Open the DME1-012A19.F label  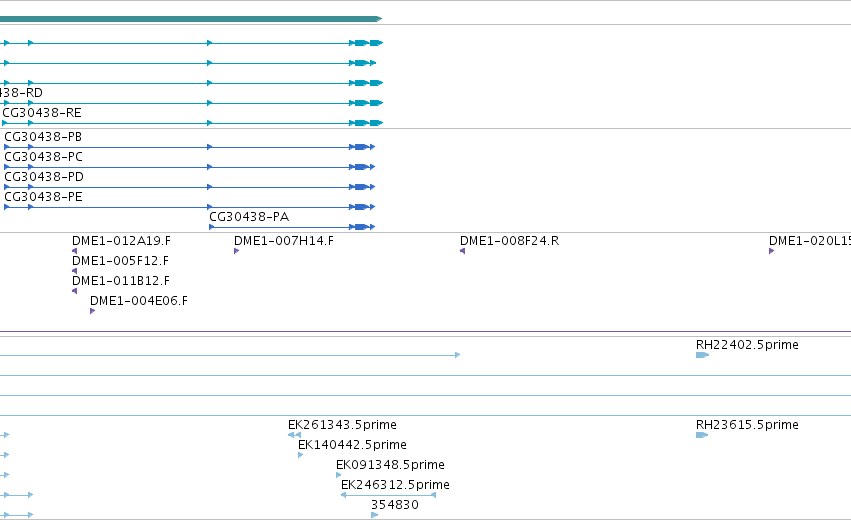(x=121, y=241)
